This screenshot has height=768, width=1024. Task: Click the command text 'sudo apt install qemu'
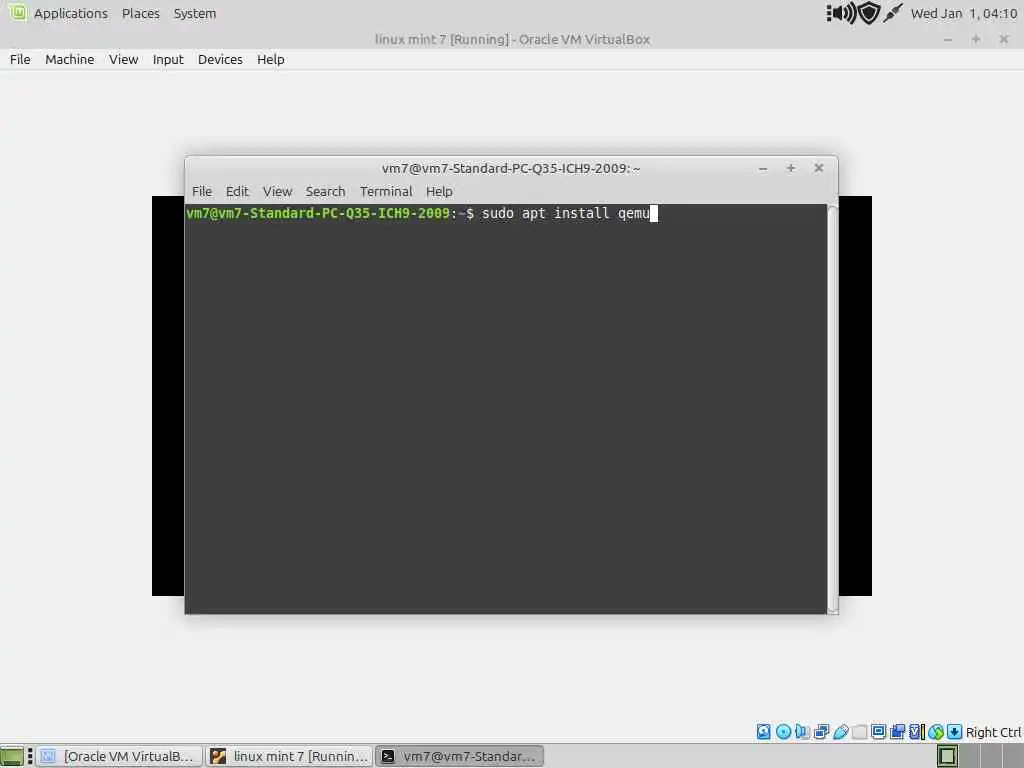566,214
